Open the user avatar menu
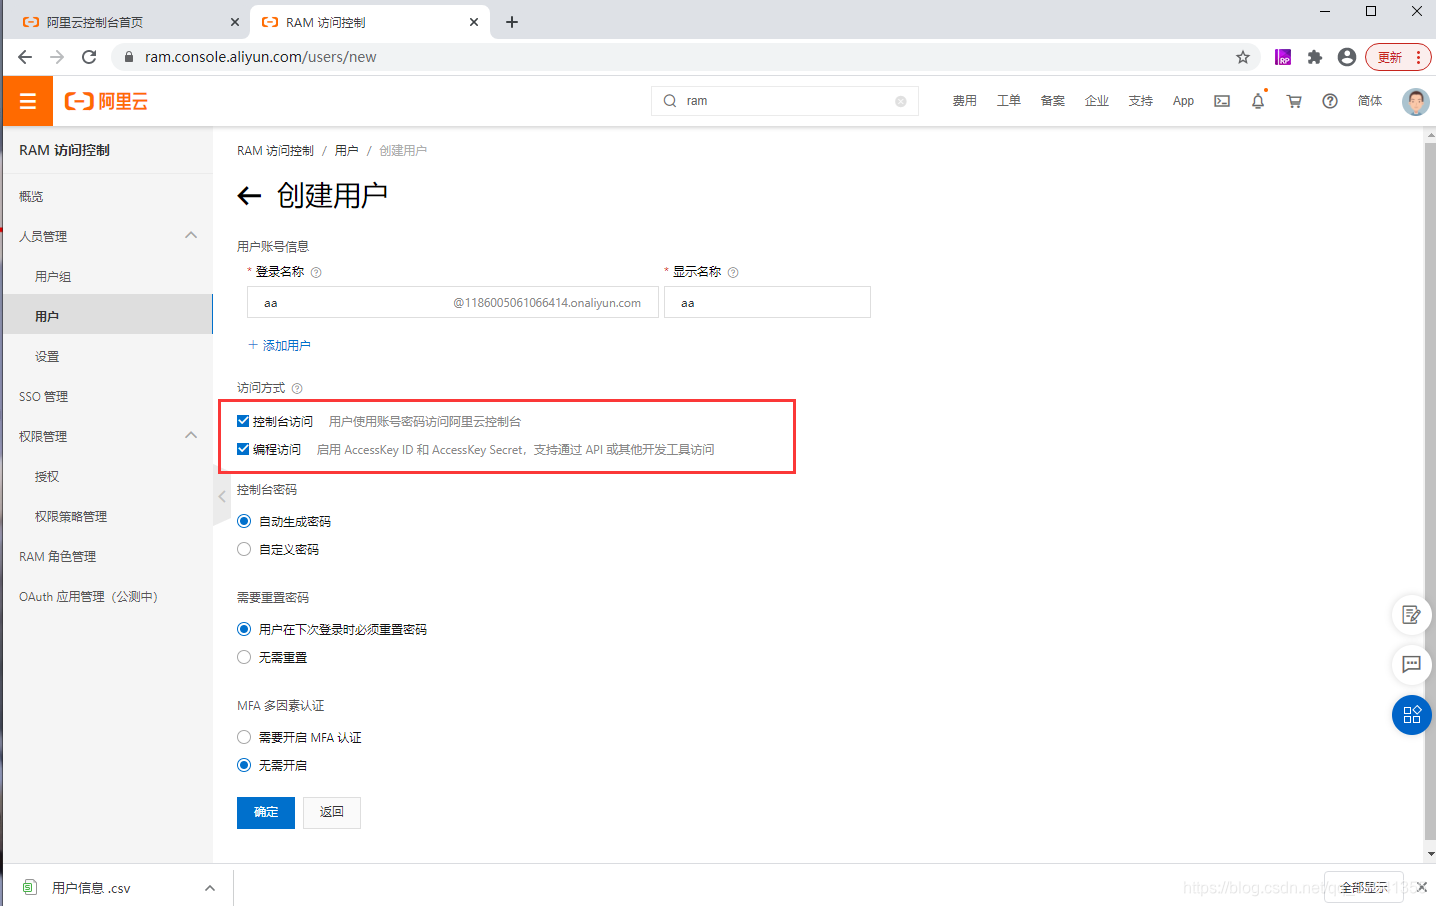Screen dimensions: 1436x906 1416,101
